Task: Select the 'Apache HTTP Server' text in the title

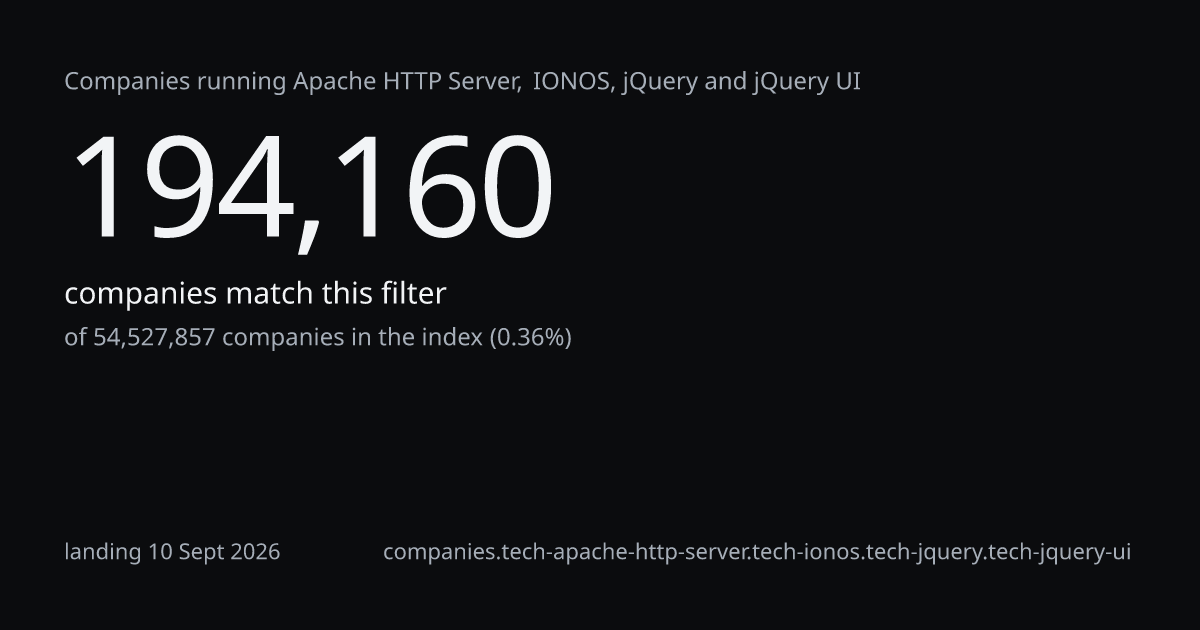Action: (x=406, y=82)
